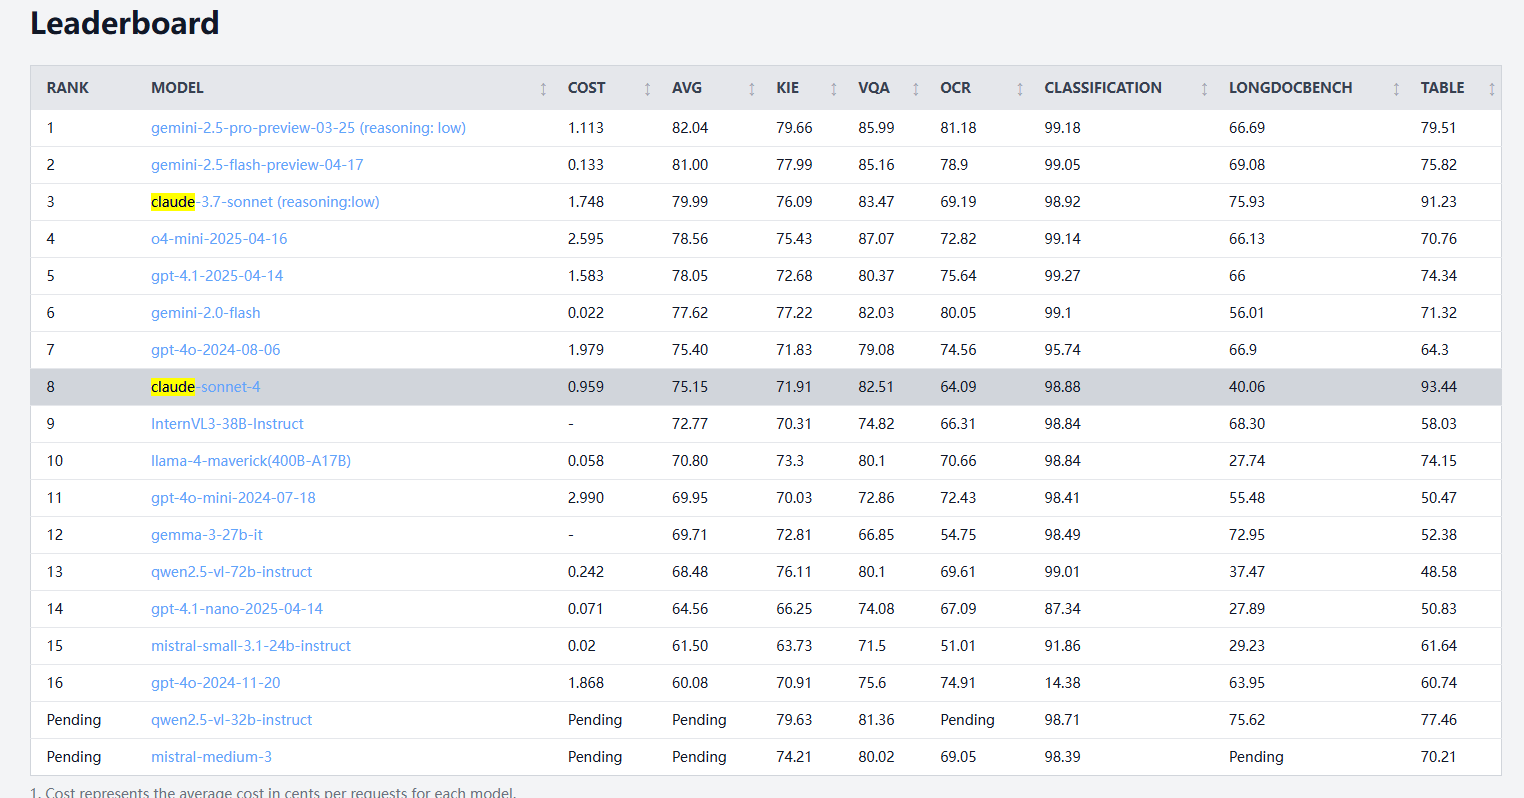Sort by AVG column arrow icon
The image size is (1524, 798).
pyautogui.click(x=751, y=89)
